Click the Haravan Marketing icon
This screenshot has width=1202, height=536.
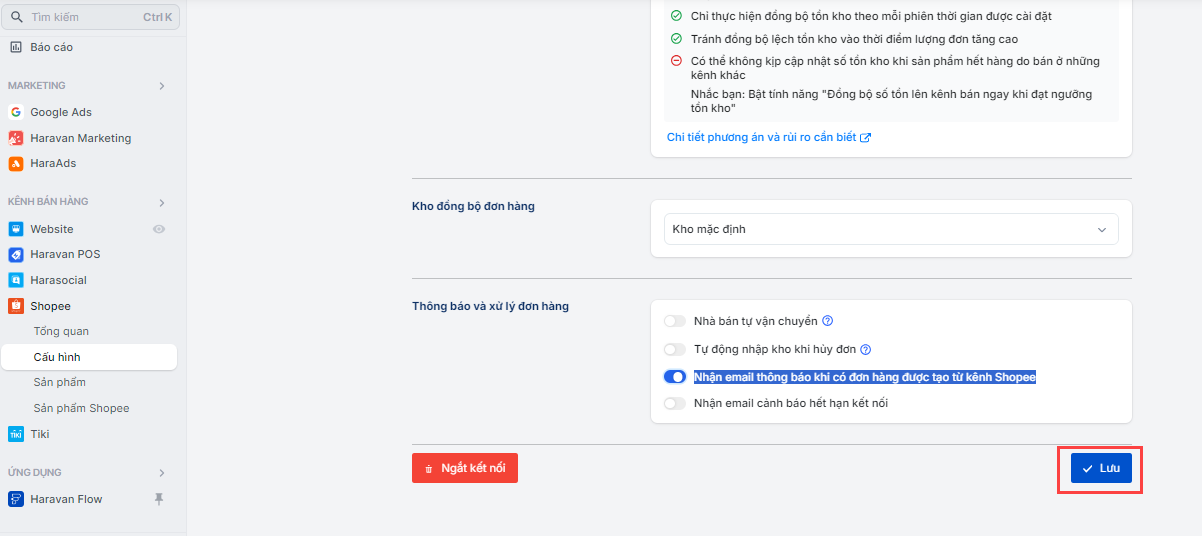pos(16,138)
